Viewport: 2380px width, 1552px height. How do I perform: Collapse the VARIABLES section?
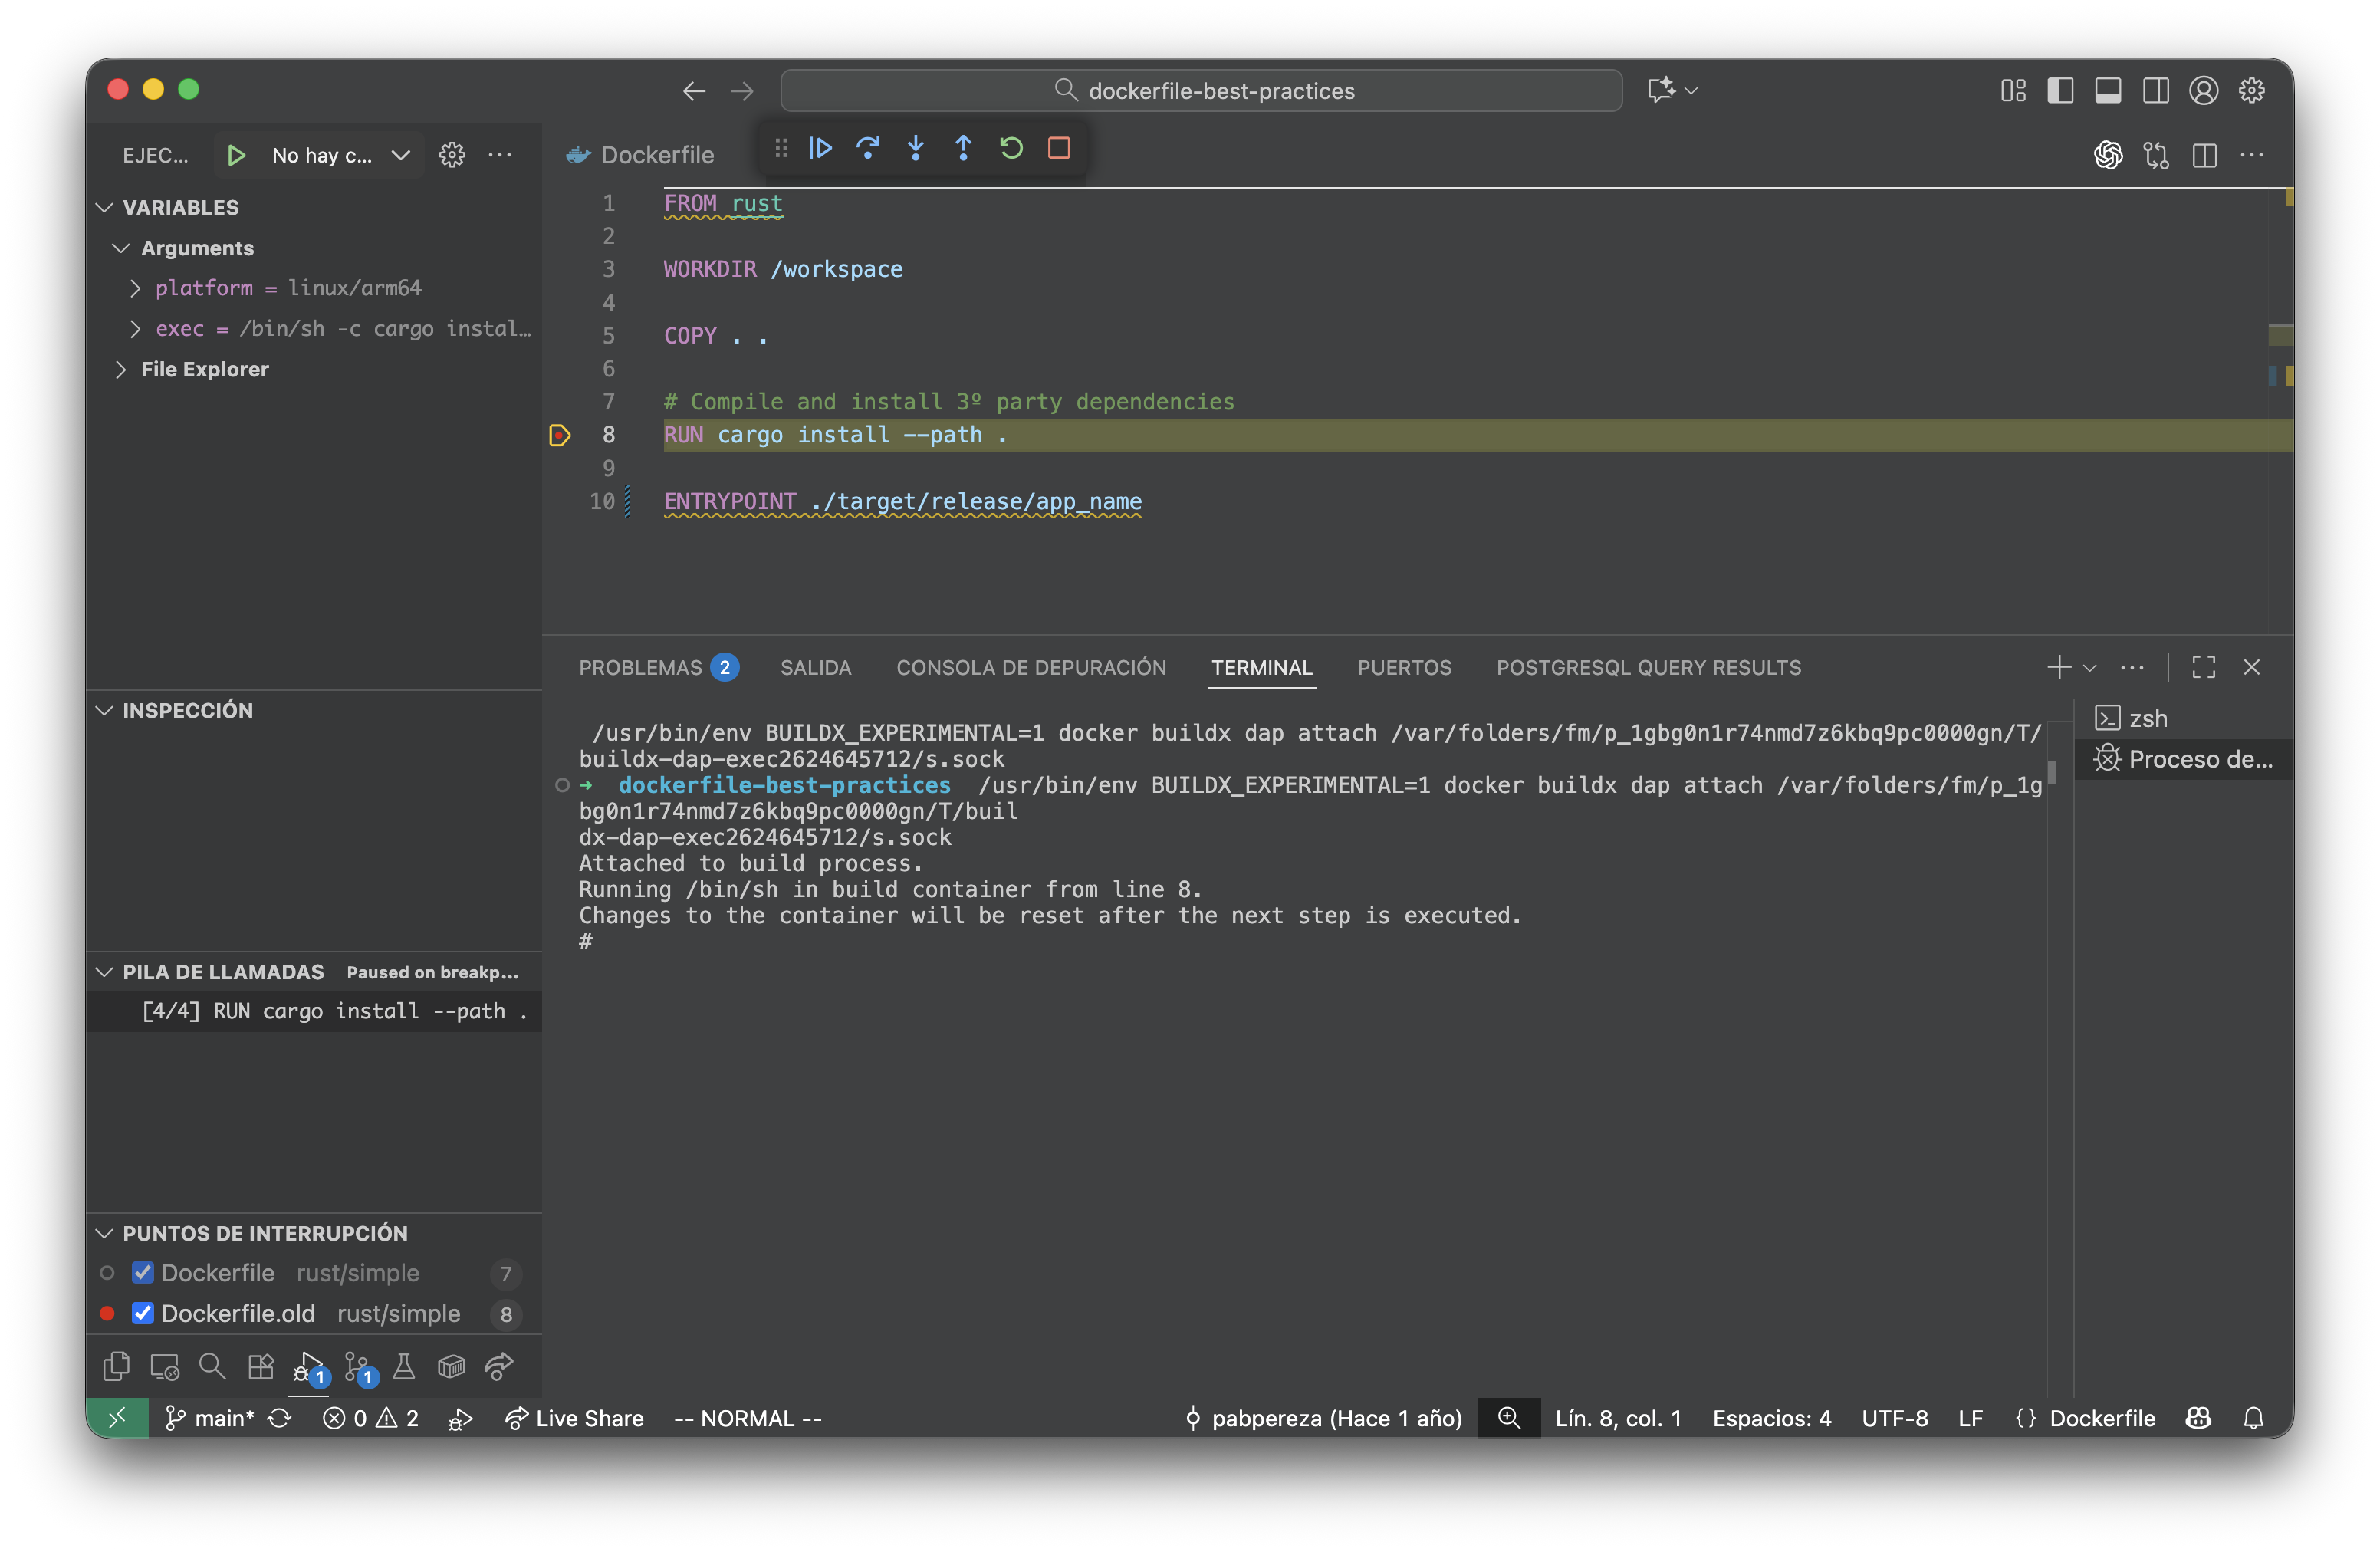[x=105, y=207]
